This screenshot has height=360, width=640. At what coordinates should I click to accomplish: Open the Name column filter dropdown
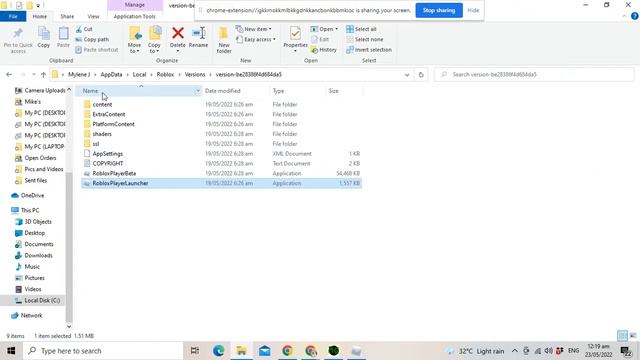coord(198,91)
